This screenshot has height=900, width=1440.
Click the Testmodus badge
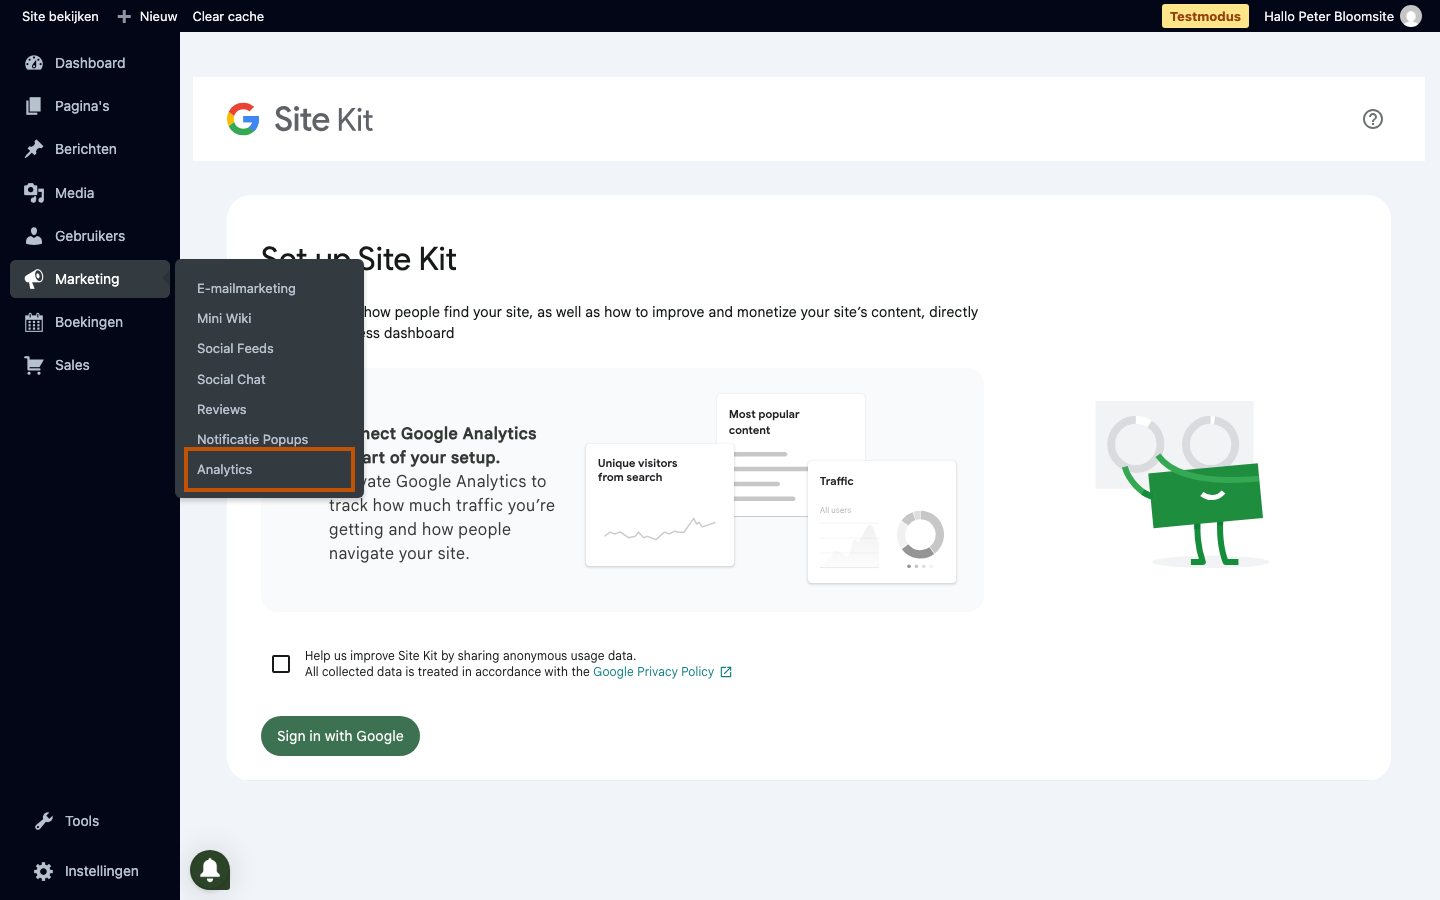click(x=1205, y=16)
